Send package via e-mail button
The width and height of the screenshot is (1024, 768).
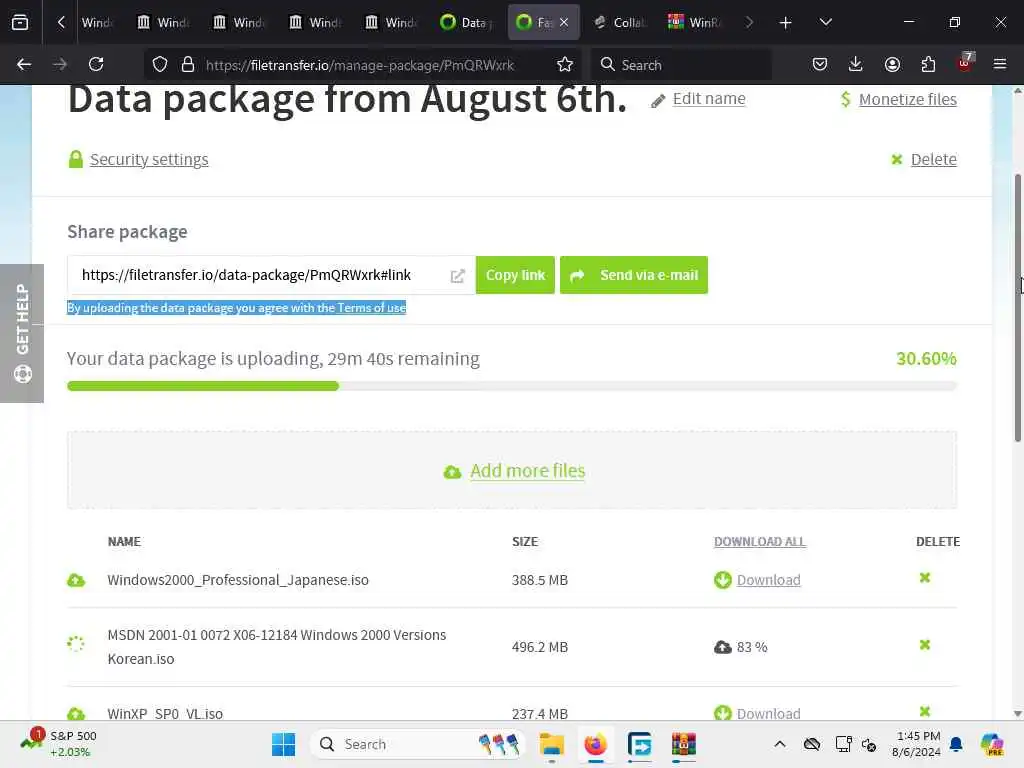[x=633, y=275]
